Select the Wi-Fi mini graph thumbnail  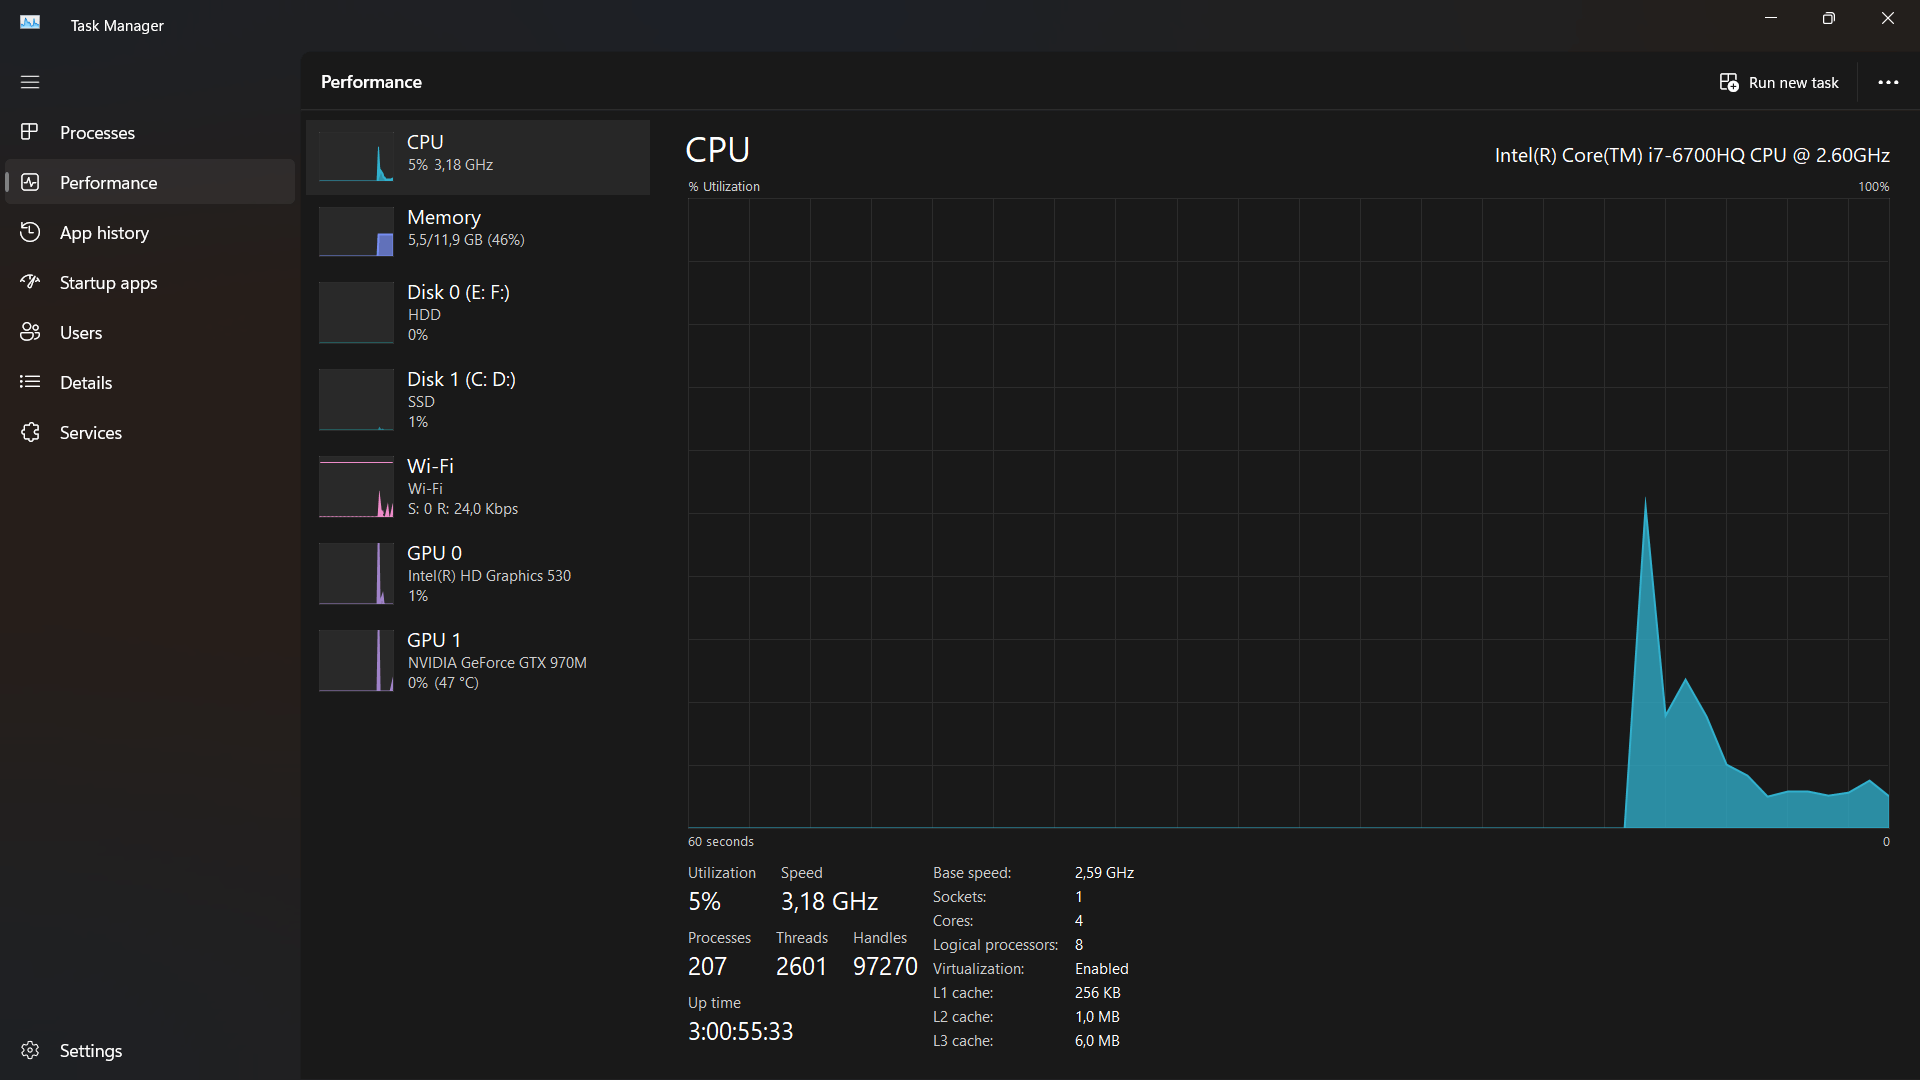click(x=356, y=487)
